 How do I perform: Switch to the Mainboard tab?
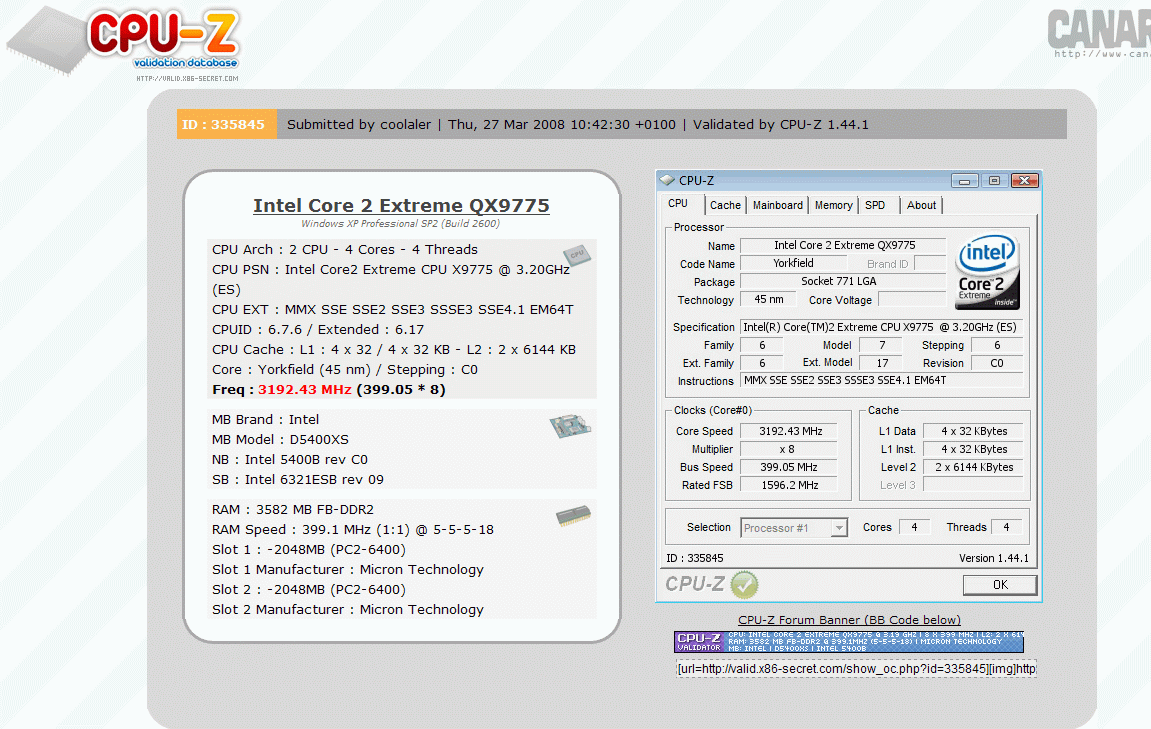click(777, 206)
